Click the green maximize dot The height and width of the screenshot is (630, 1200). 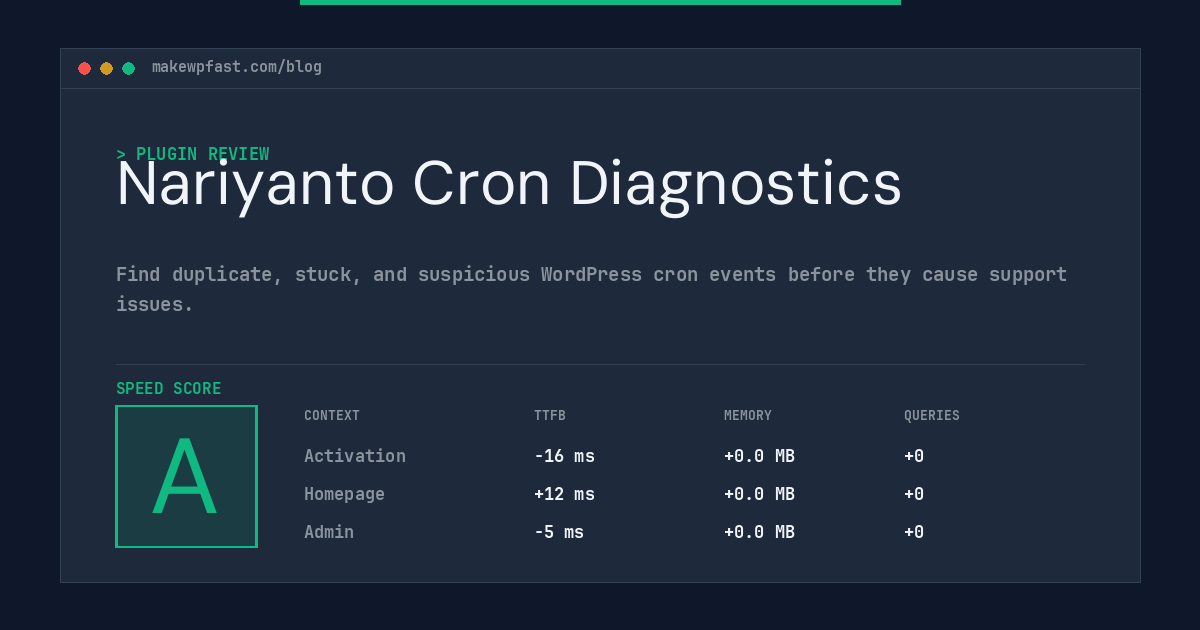(x=128, y=68)
